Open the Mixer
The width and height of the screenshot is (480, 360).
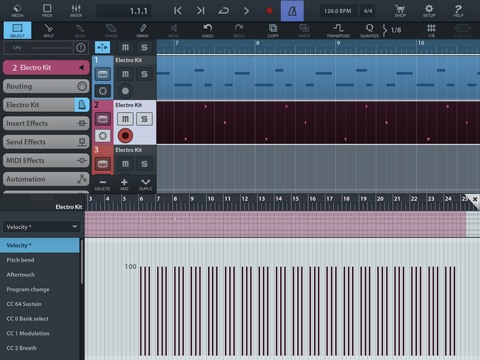76,11
